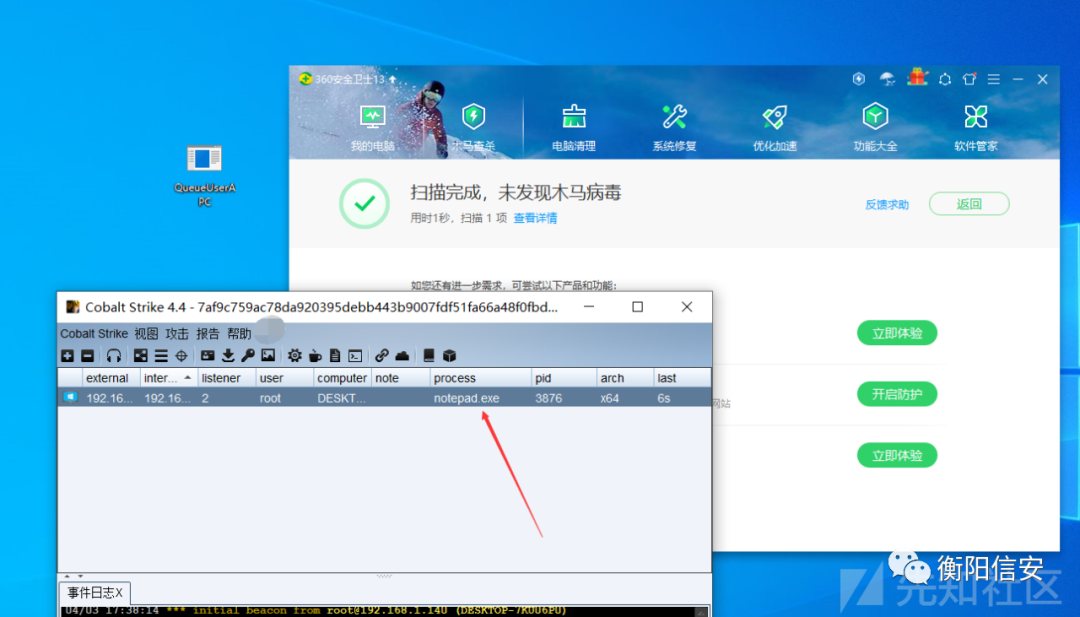Open 电脑清理 cleanup in 360
Viewport: 1080px width, 617px height.
click(574, 128)
